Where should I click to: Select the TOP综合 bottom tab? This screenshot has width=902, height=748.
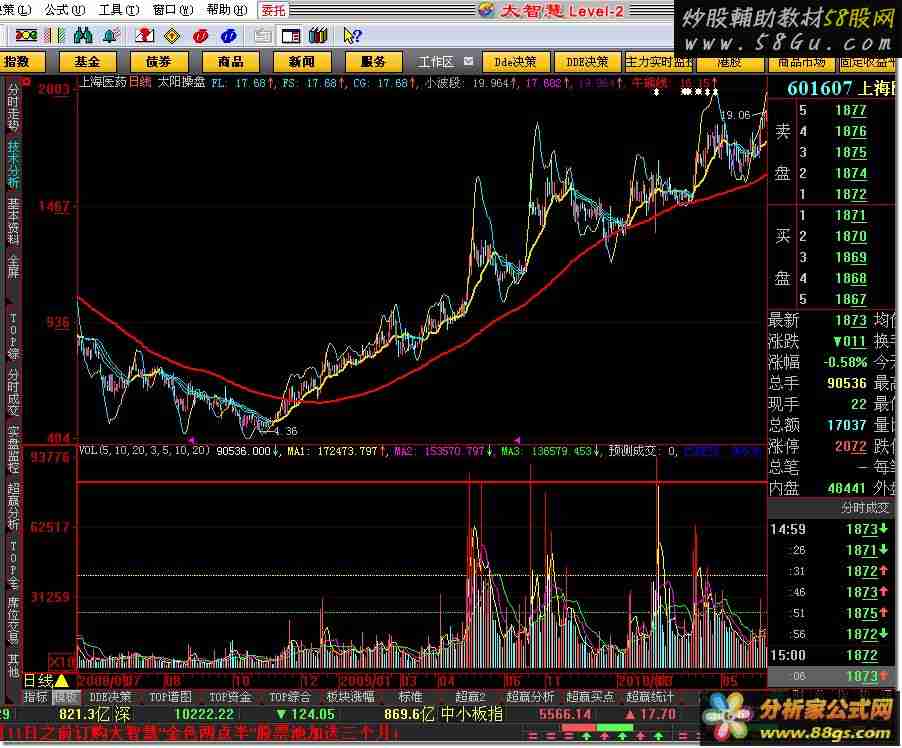291,697
